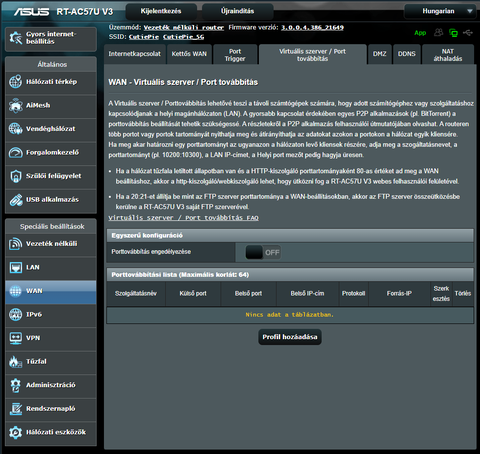Screen dimensions: 480x454
Task: Switch to the Kettős WAN tab
Action: coord(189,54)
